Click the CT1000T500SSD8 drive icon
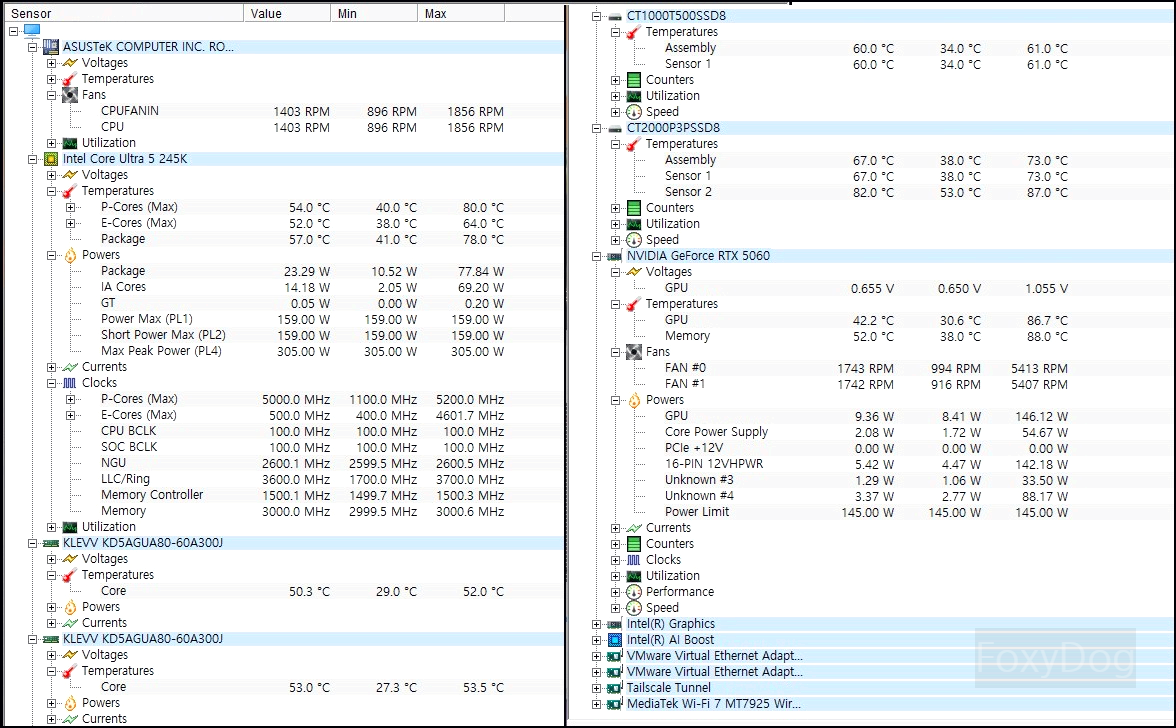Screen dimensions: 1176x728 tap(615, 16)
